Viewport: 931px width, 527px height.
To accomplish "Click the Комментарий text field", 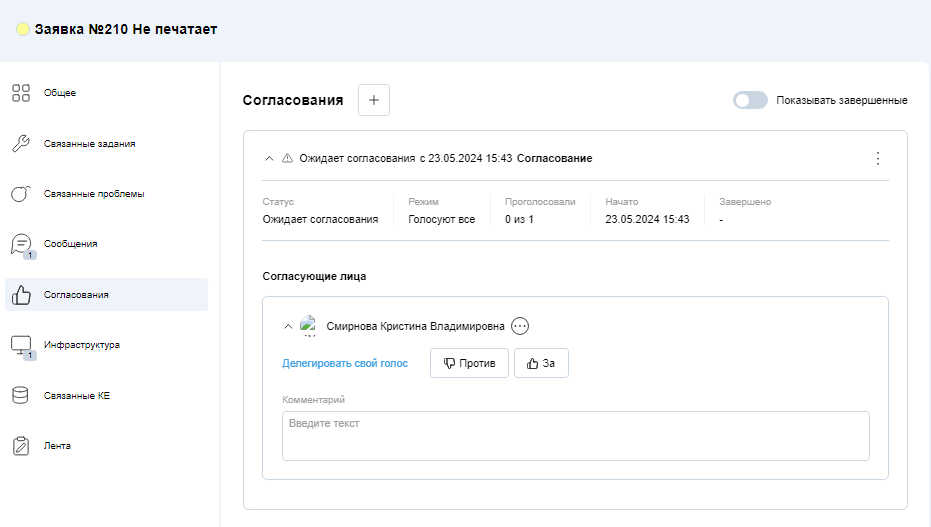I will (x=575, y=436).
